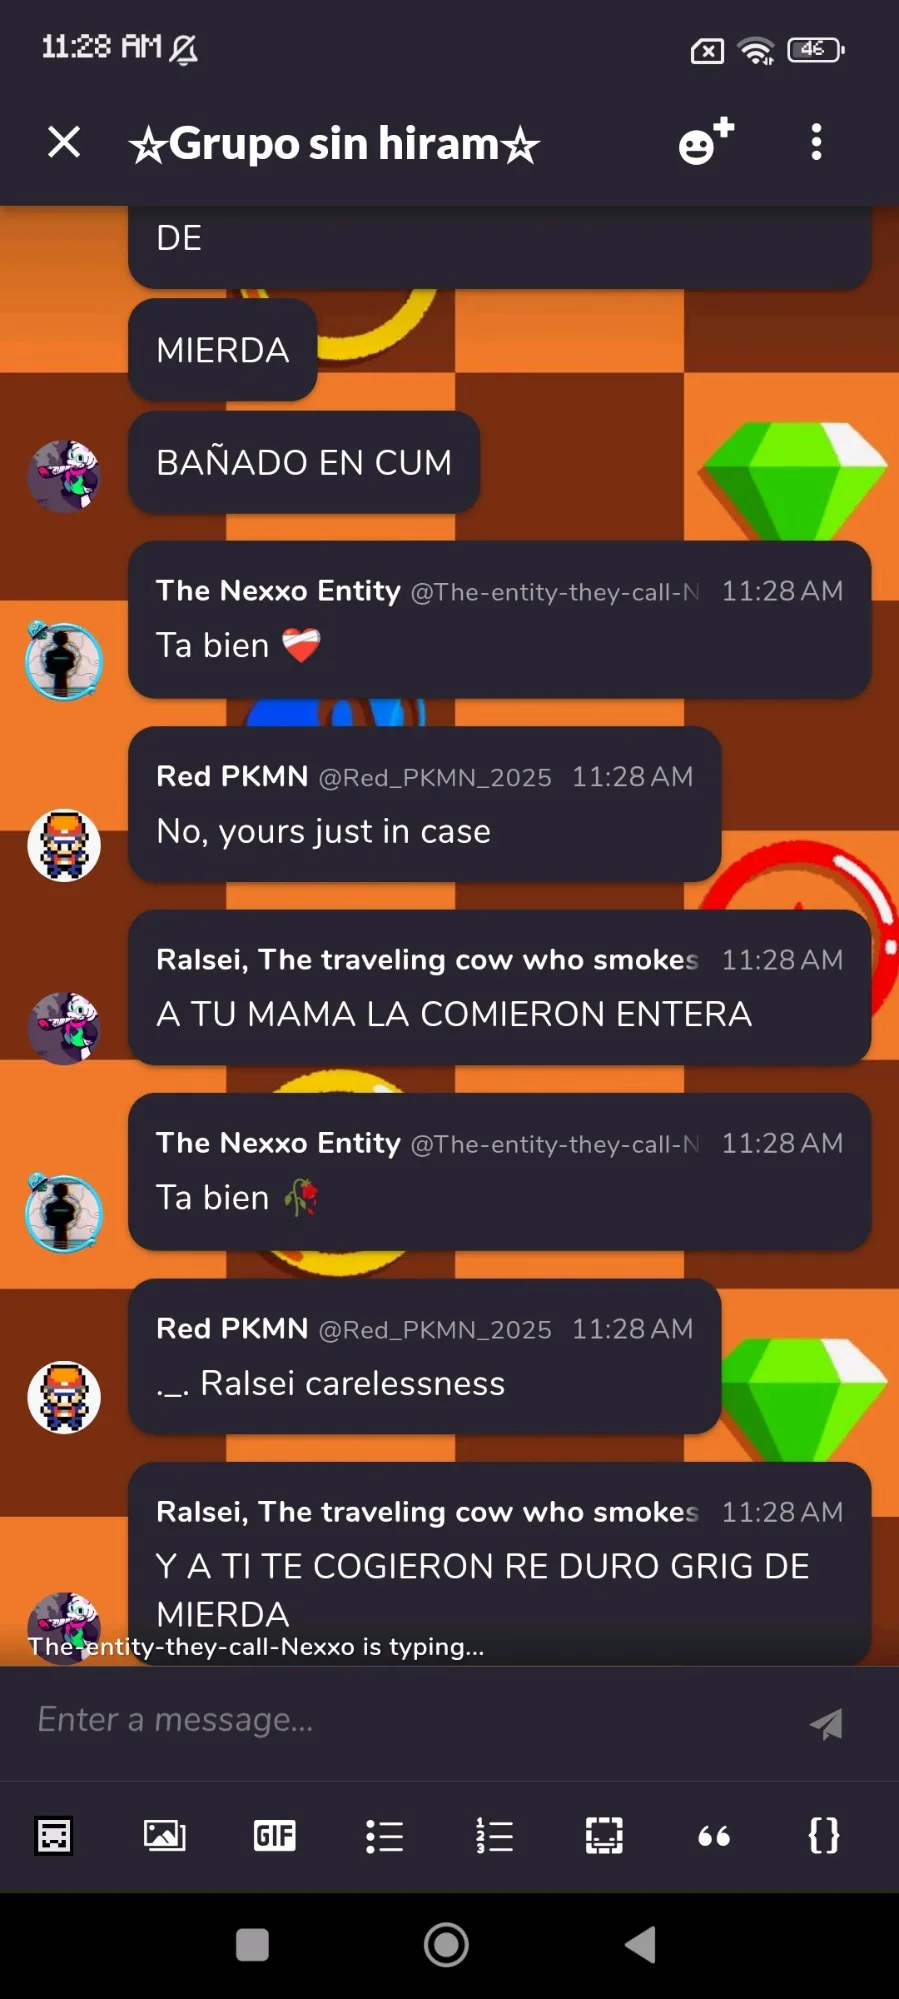The image size is (899, 1999).
Task: Insert a numbered list
Action: 494,1835
